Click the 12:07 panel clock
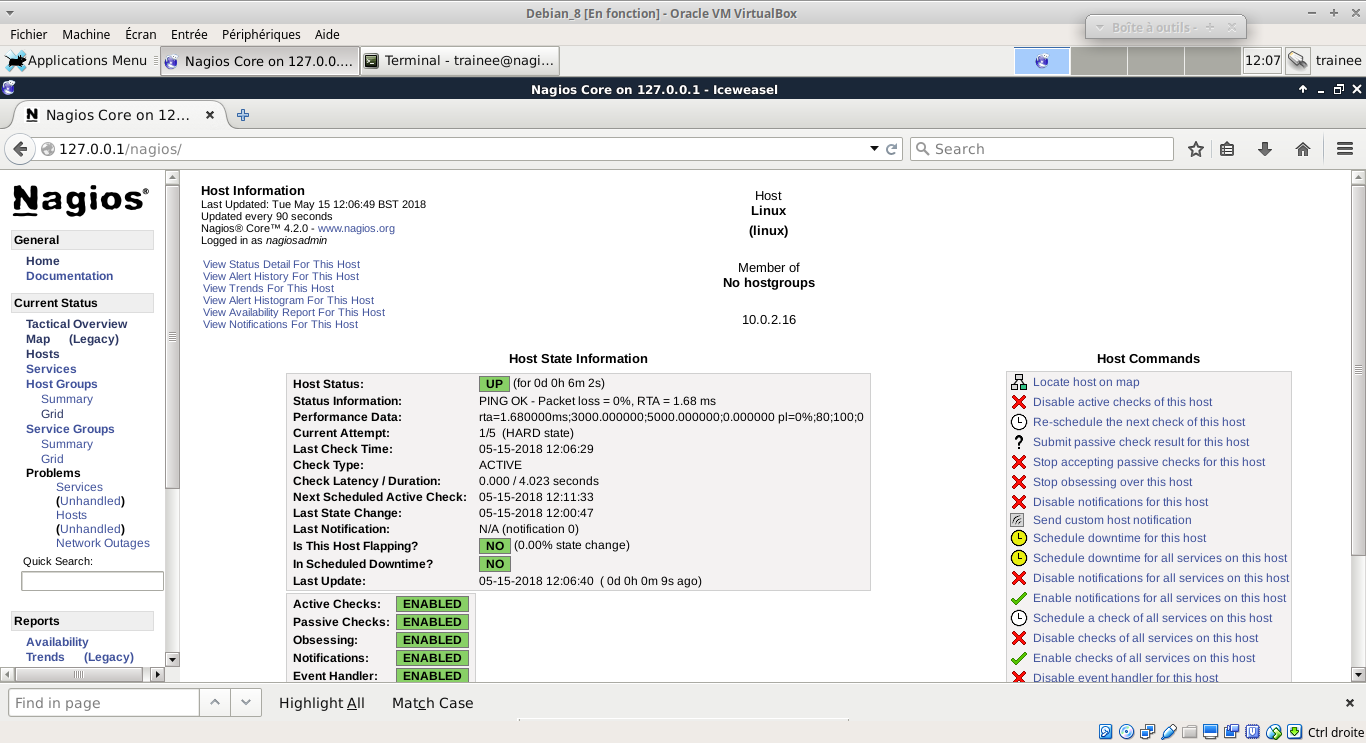The width and height of the screenshot is (1366, 743). point(1262,61)
